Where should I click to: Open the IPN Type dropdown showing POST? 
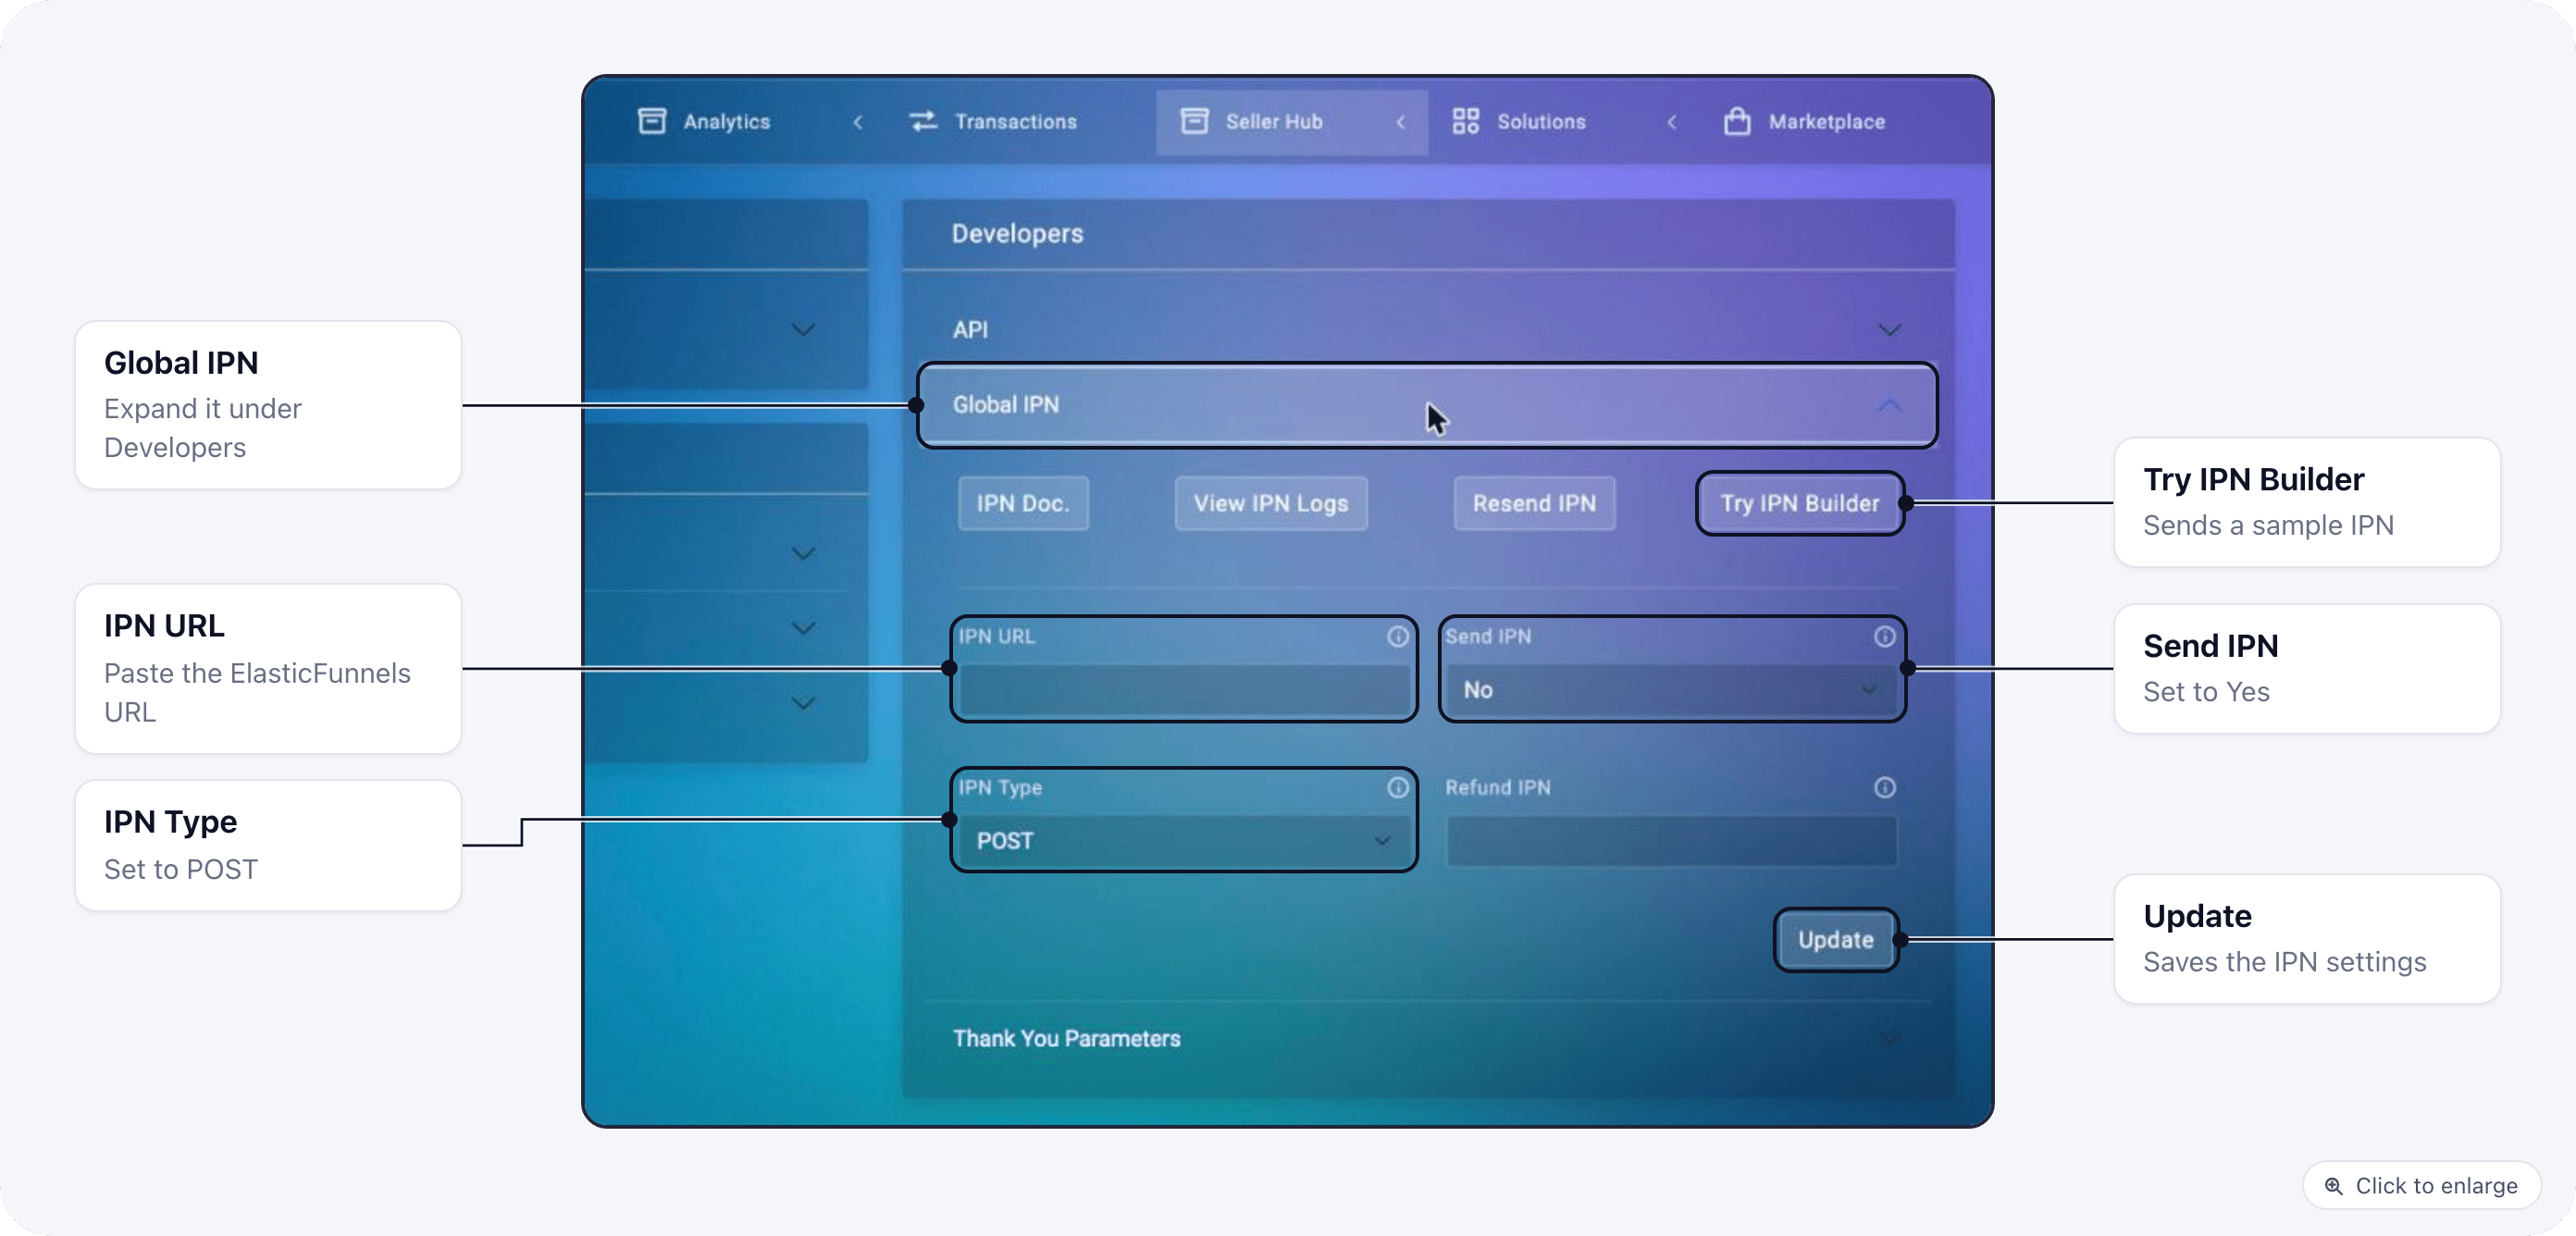(x=1183, y=840)
